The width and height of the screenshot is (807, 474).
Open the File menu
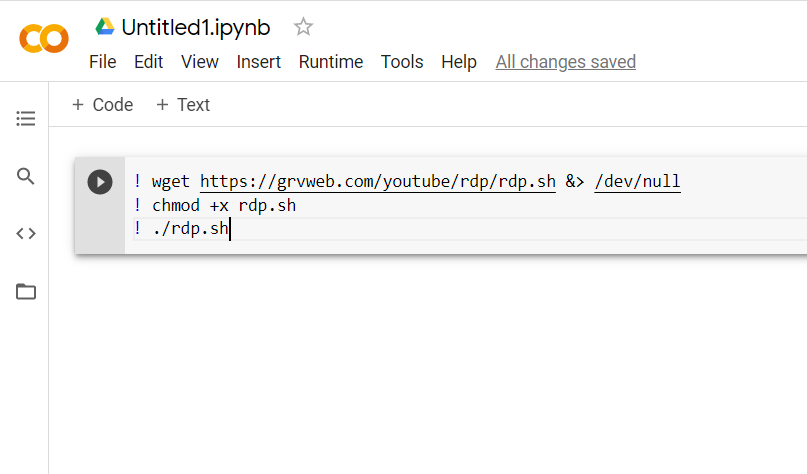click(x=102, y=62)
